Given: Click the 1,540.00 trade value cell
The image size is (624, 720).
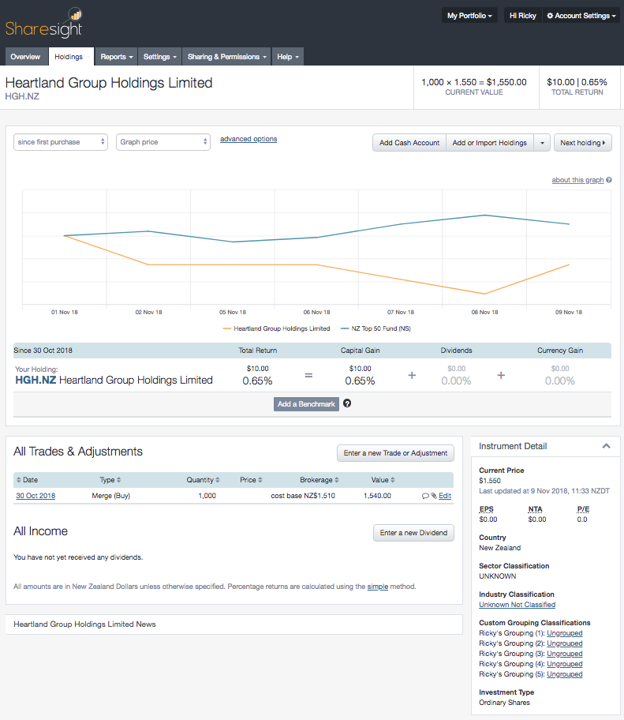Looking at the screenshot, I should tap(377, 496).
